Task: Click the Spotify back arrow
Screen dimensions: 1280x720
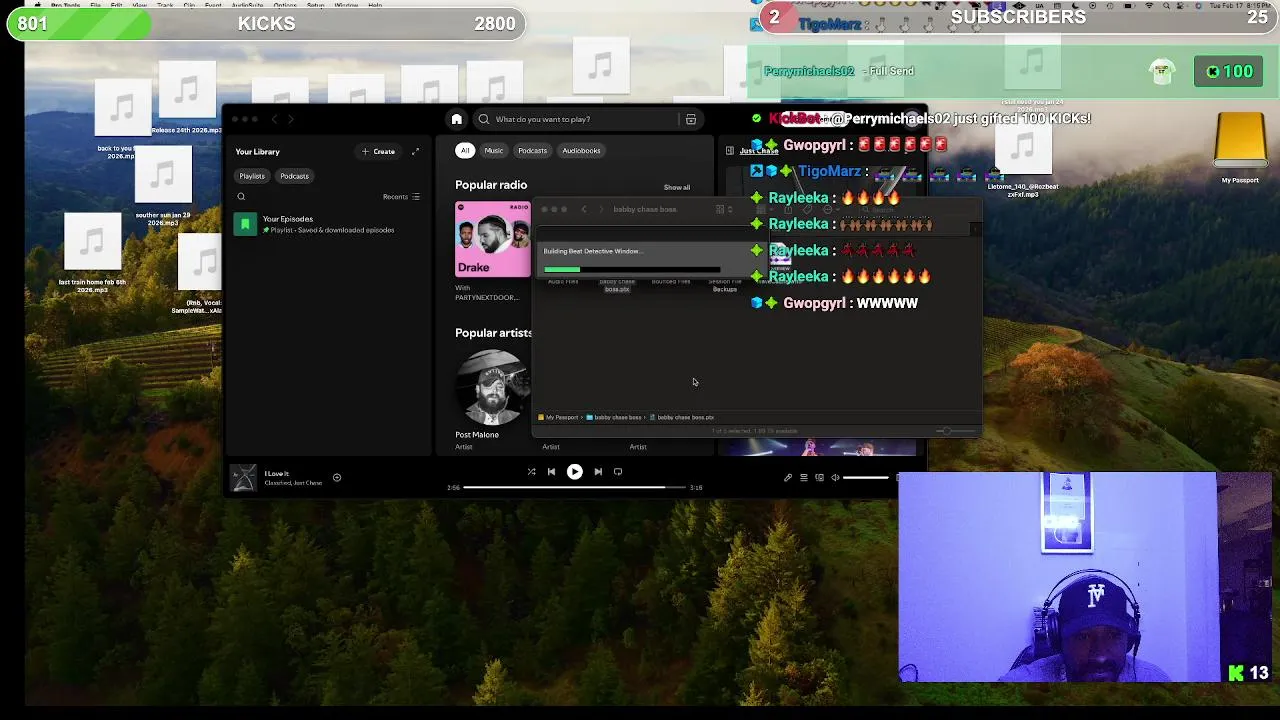Action: [274, 119]
